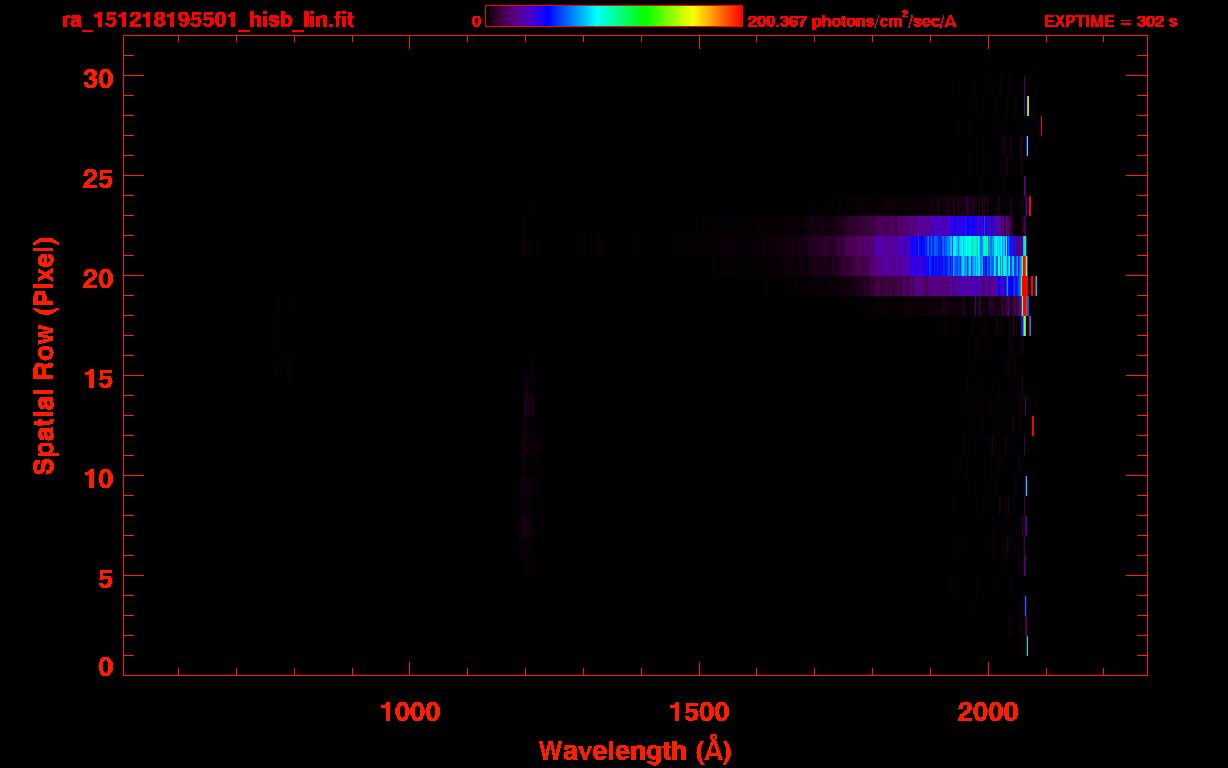
Task: Click the rainbow color scale bar
Action: pyautogui.click(x=614, y=16)
